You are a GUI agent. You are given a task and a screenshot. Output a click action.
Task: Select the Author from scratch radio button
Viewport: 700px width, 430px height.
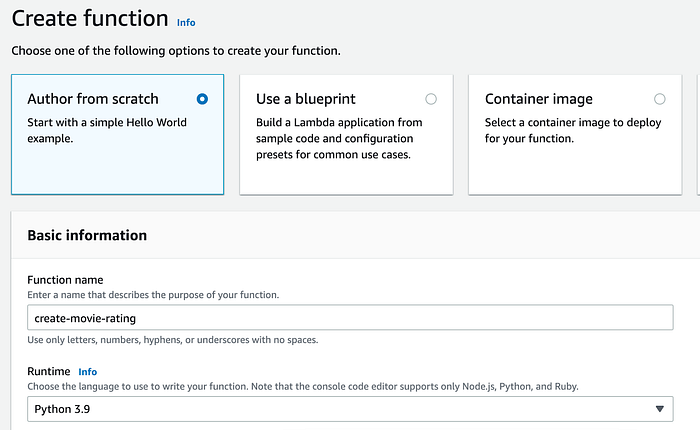(x=203, y=99)
